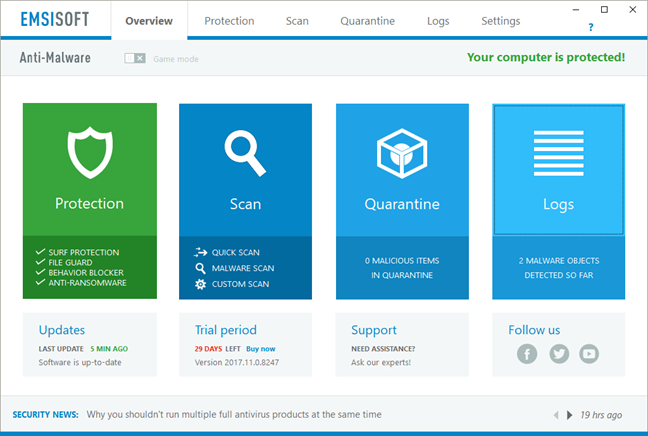Open the security news headline
The width and height of the screenshot is (648, 436).
(x=234, y=415)
